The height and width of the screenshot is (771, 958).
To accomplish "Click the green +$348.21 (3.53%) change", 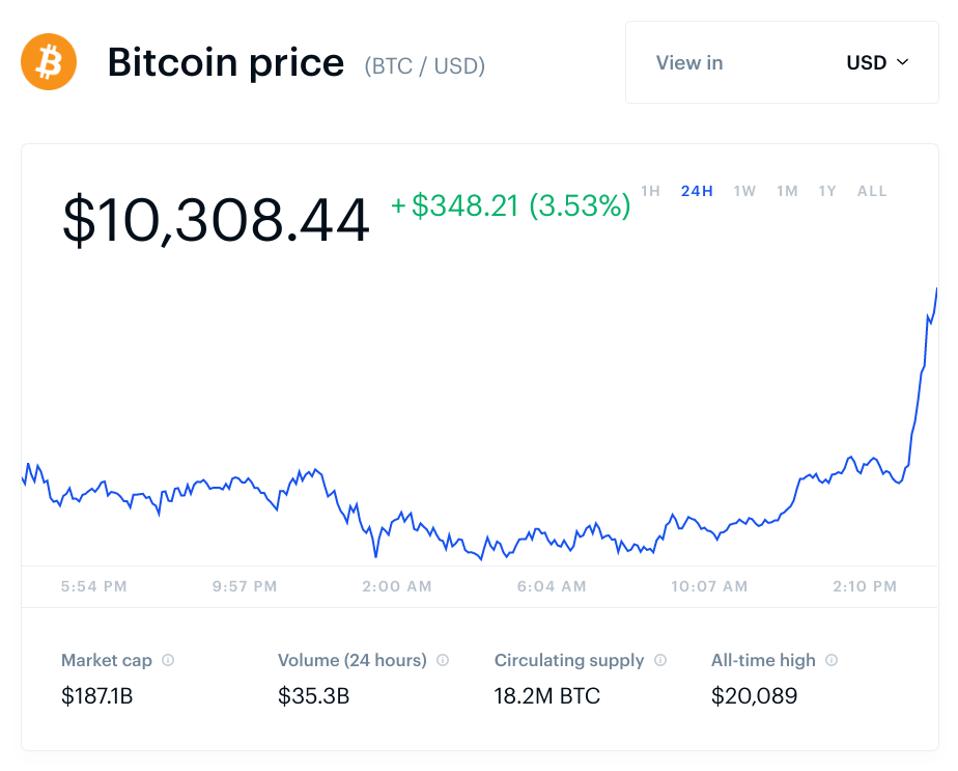I will coord(510,205).
